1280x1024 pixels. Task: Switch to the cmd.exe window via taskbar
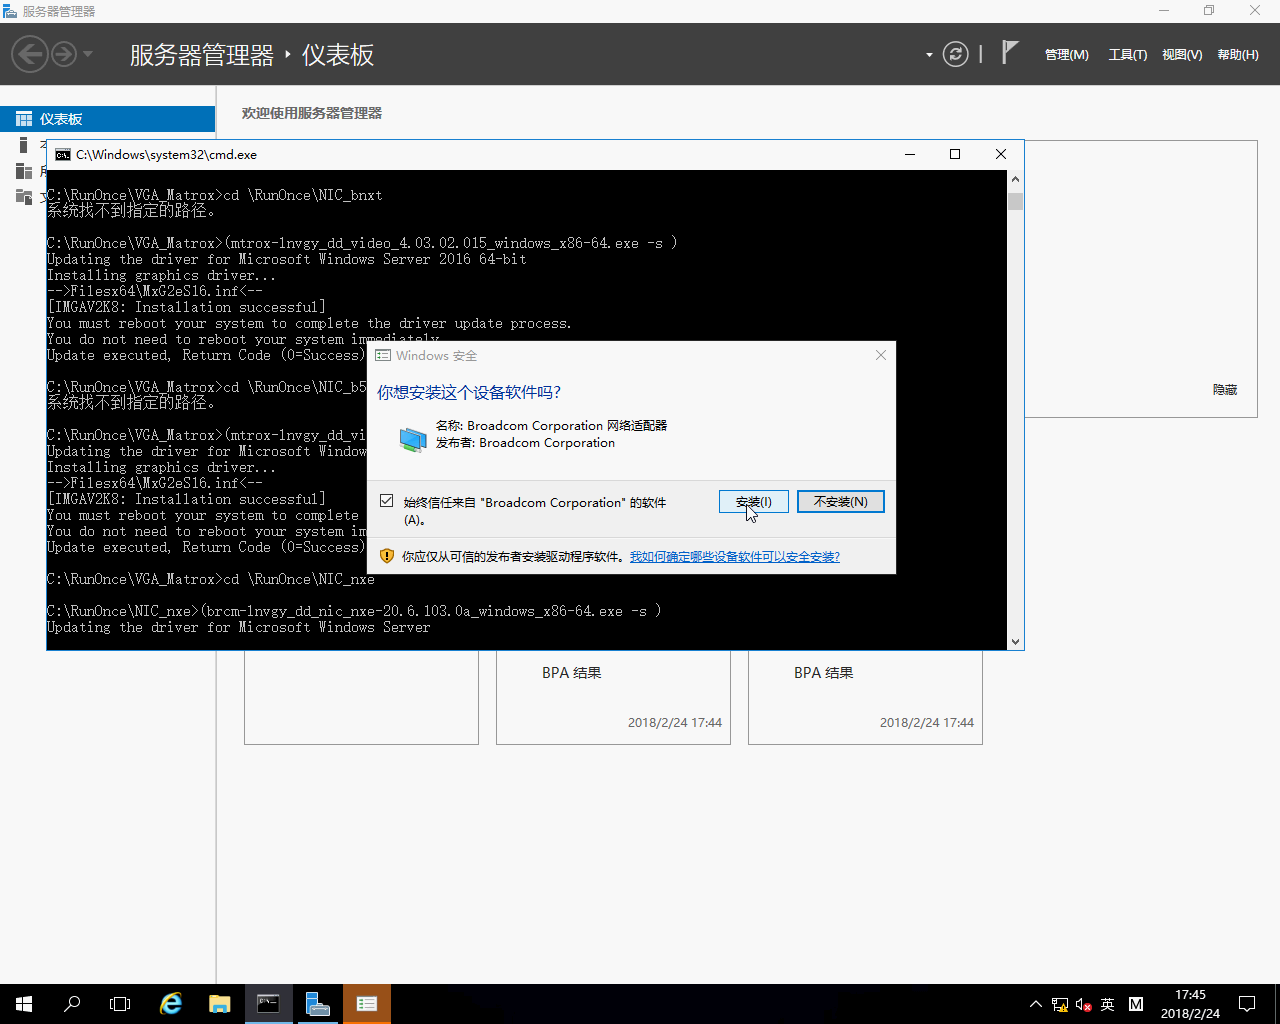(268, 1003)
